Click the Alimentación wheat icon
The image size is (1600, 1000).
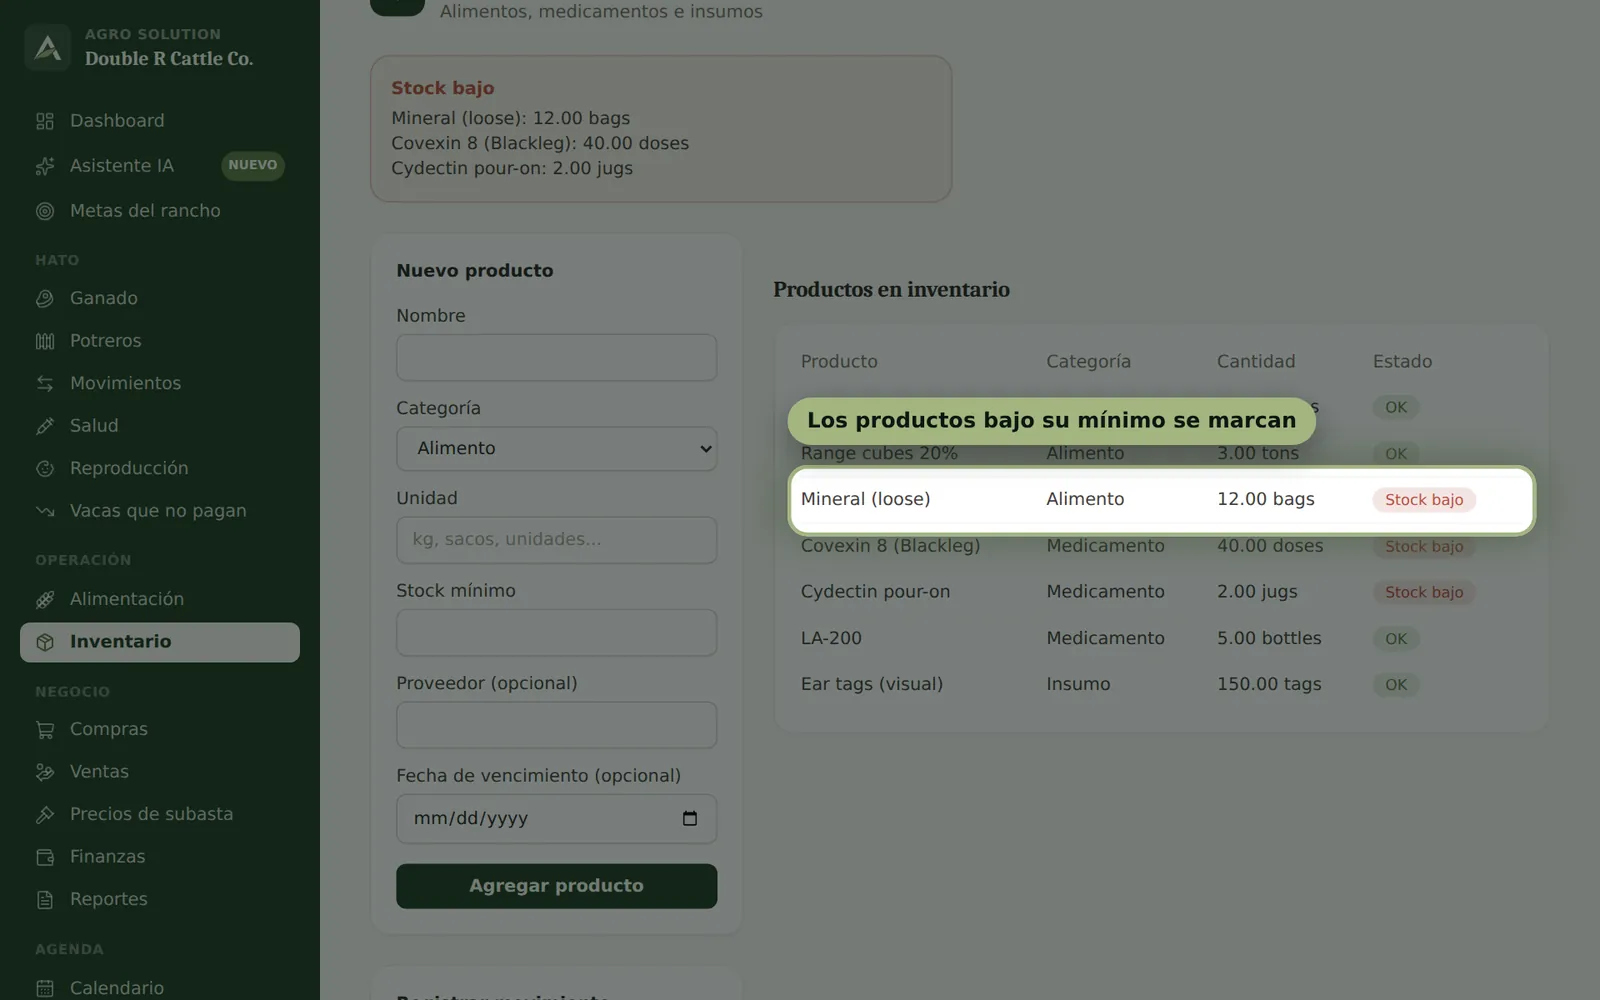click(45, 599)
